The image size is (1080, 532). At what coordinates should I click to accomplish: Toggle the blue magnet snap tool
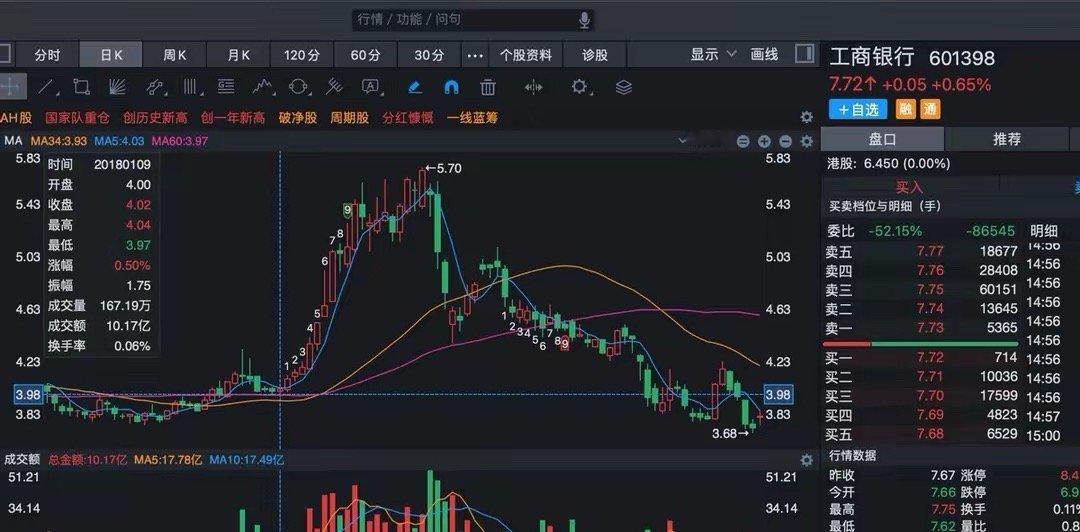451,87
